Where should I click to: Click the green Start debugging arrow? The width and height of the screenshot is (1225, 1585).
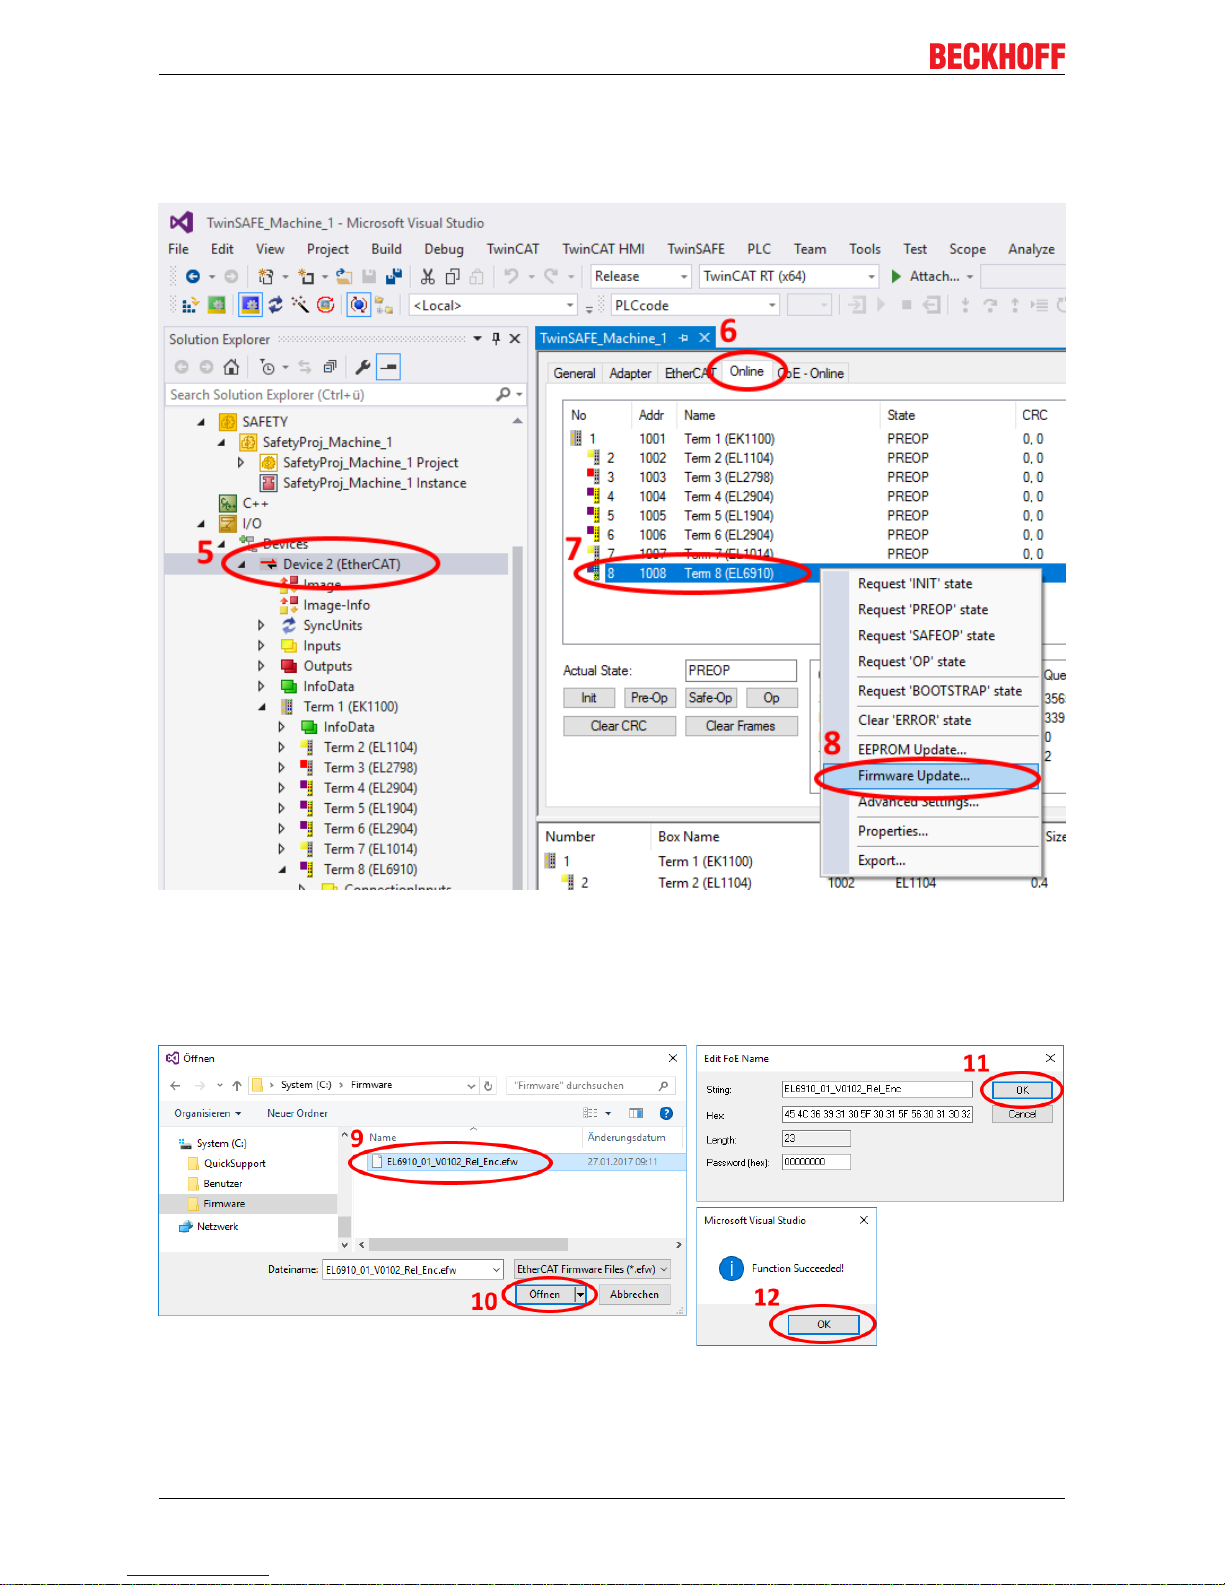coord(896,276)
